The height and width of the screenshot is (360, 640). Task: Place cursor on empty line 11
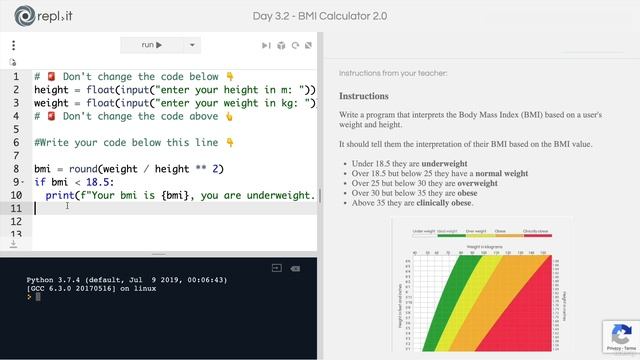176,208
